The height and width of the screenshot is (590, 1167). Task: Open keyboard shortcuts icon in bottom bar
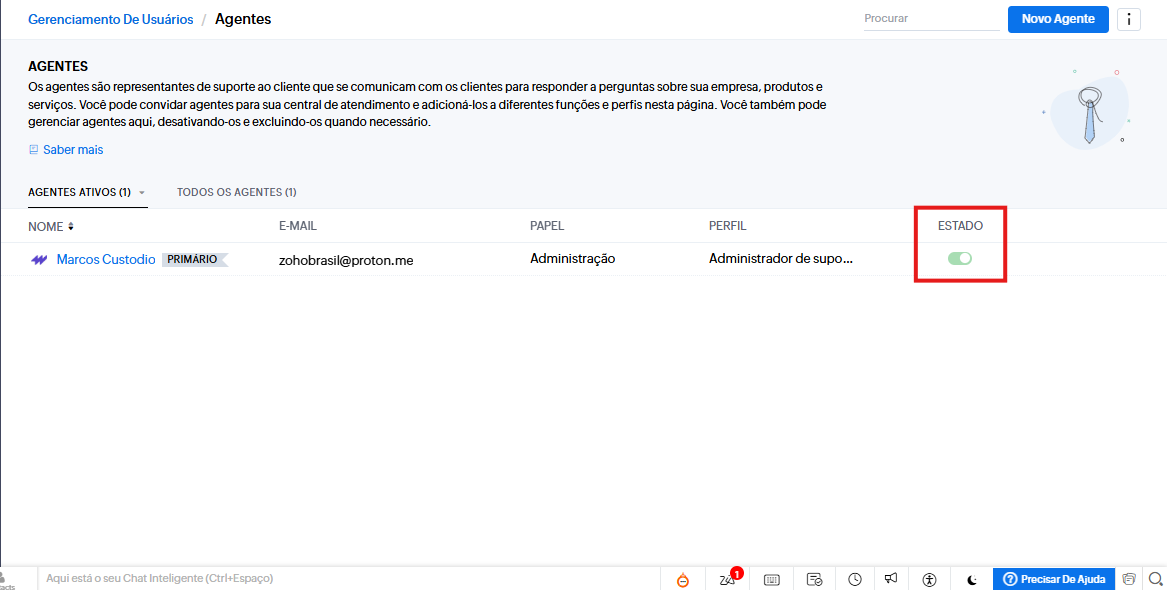(772, 580)
